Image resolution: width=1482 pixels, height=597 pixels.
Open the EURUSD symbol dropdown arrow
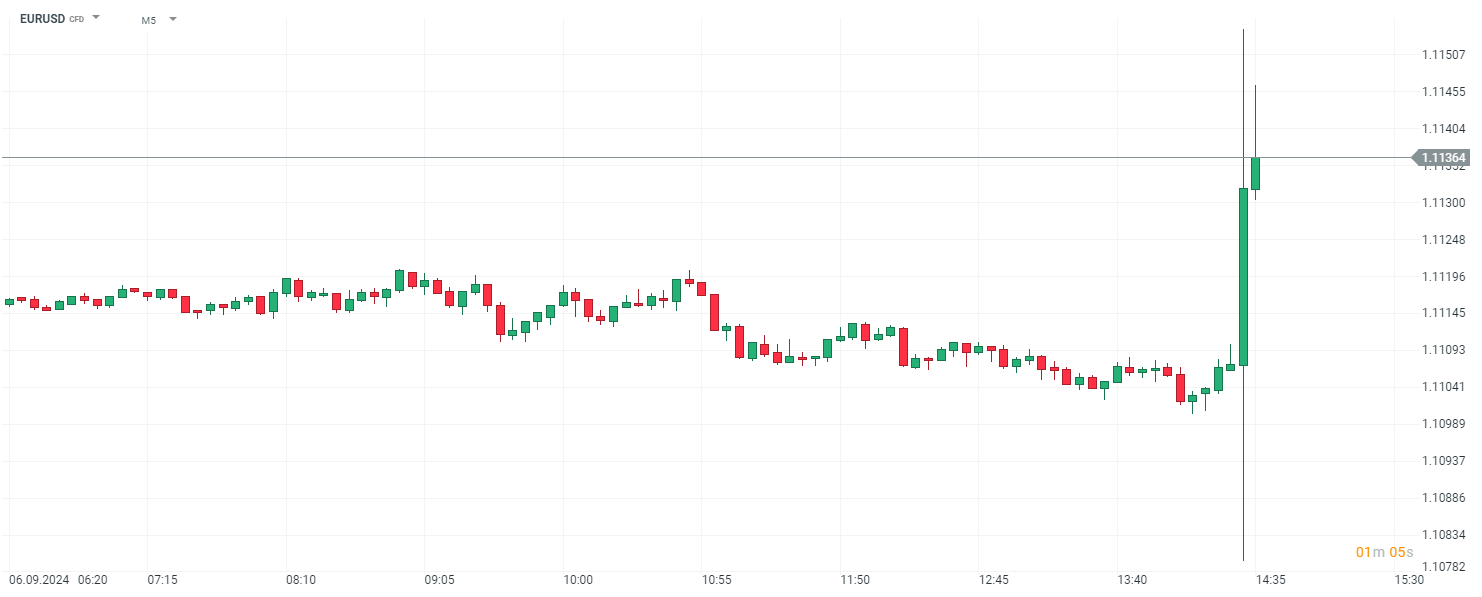96,18
